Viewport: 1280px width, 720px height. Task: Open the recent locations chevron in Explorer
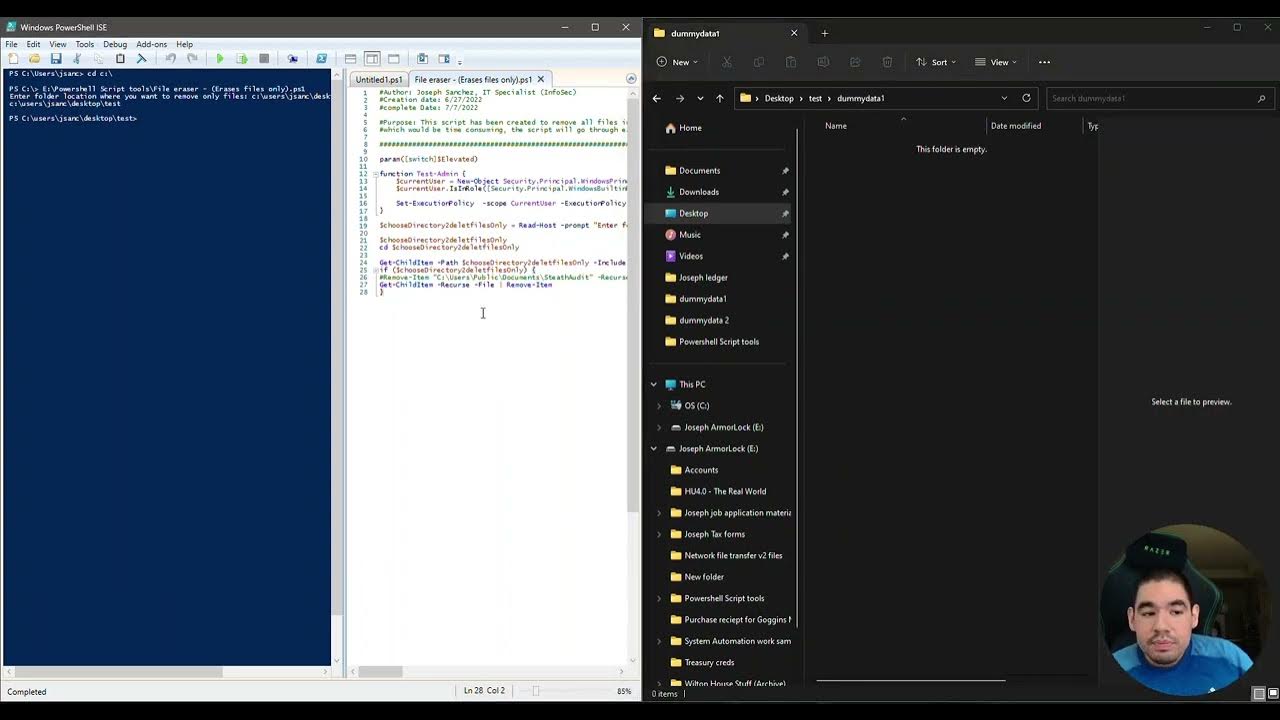[700, 98]
